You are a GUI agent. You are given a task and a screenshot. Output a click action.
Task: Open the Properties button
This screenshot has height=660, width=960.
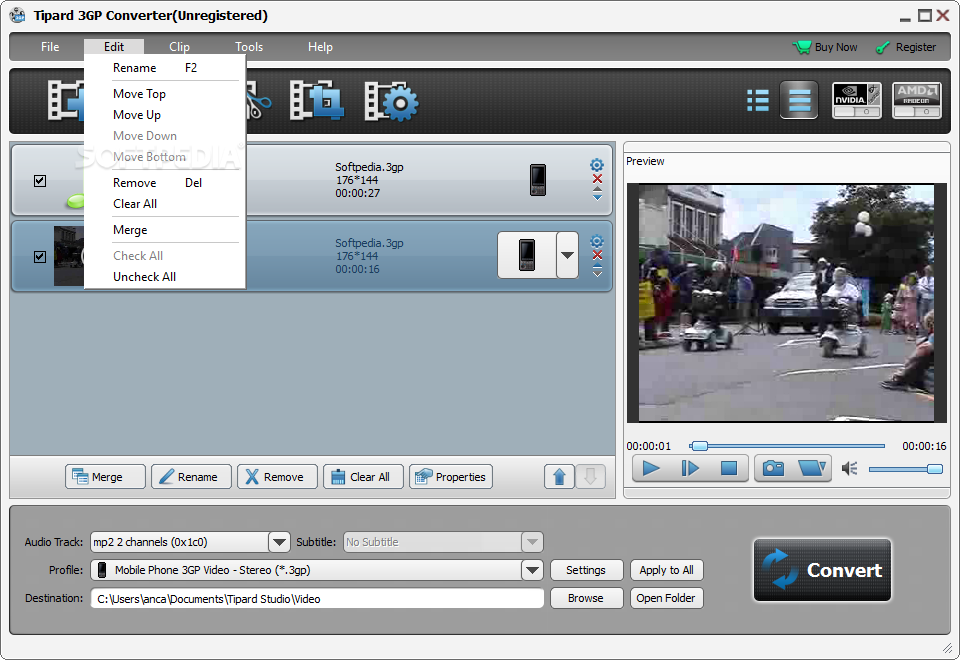(x=451, y=476)
